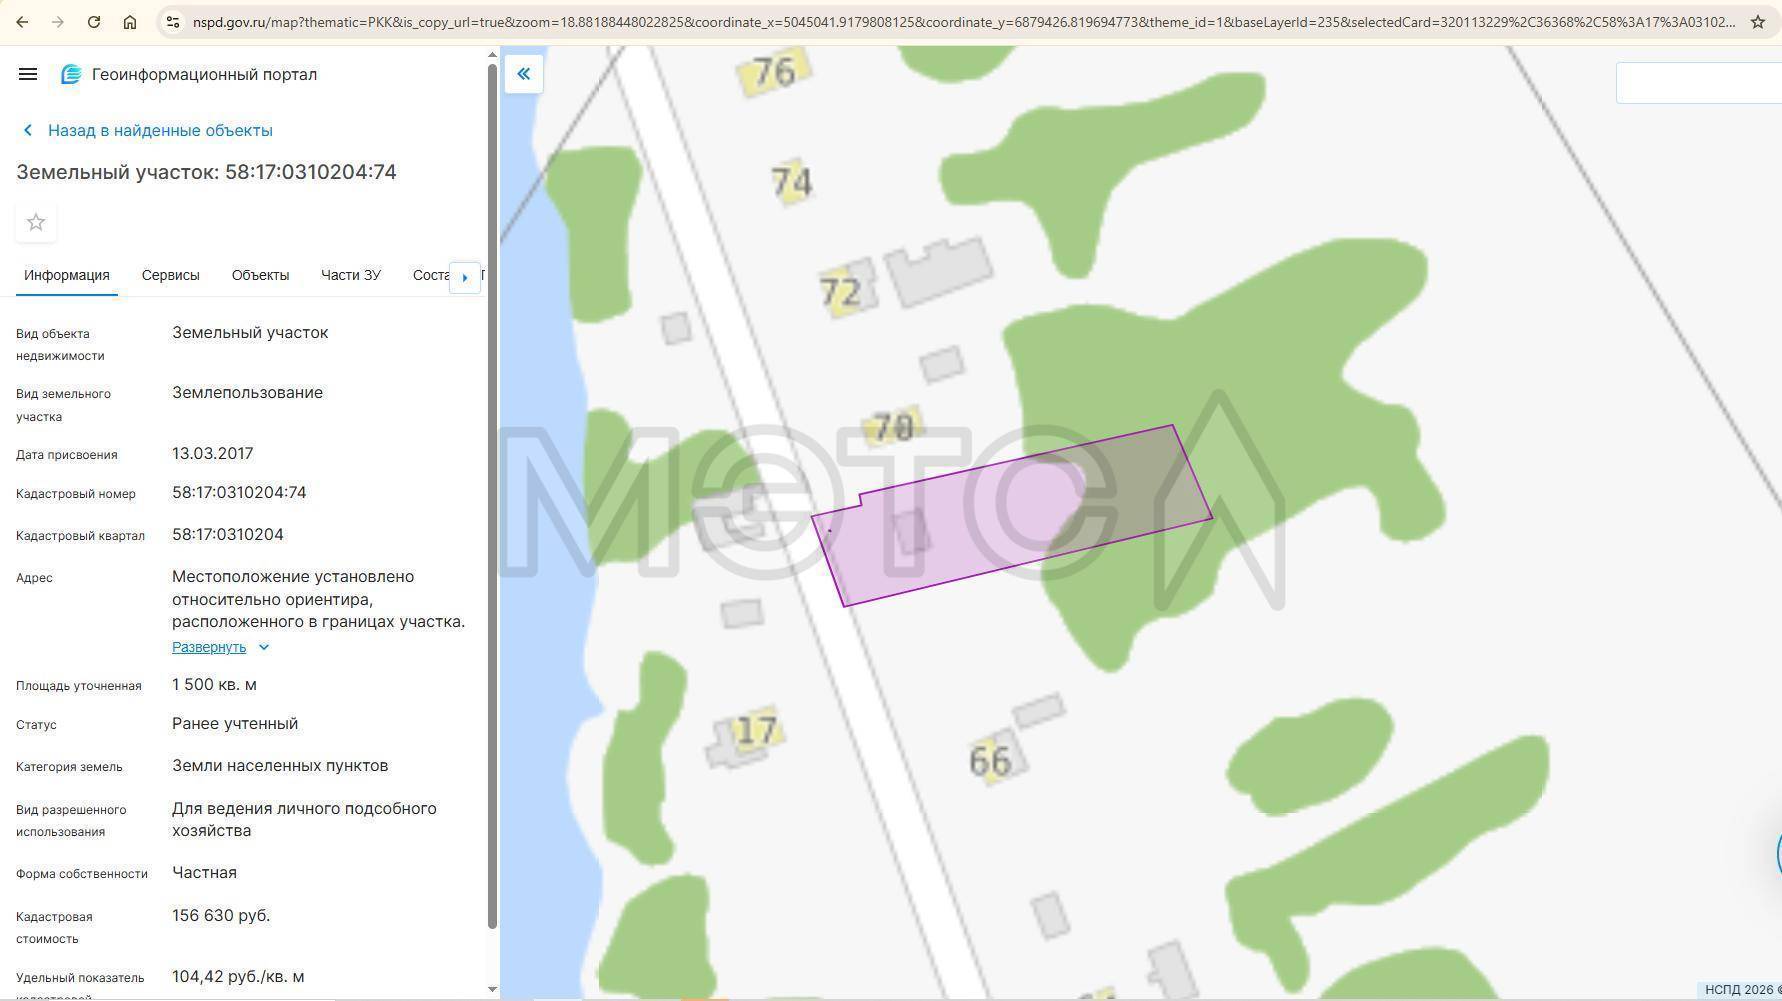
Task: Select the Части ЗУ tab
Action: pos(350,275)
